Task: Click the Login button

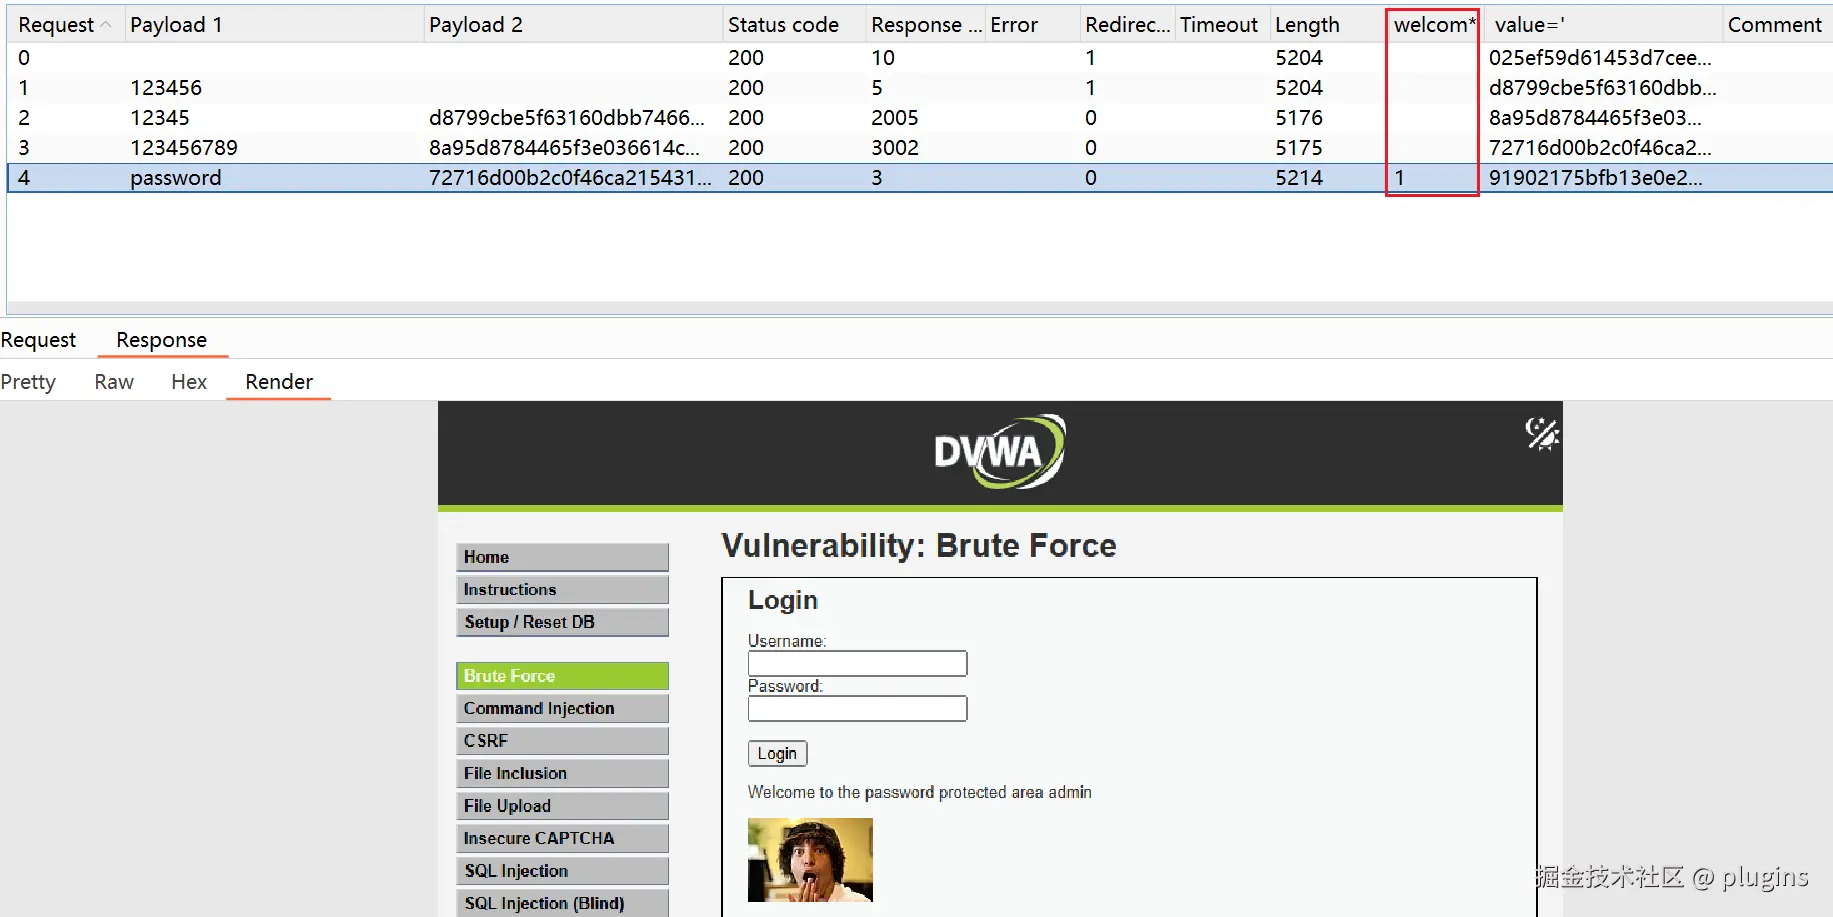Action: [777, 753]
